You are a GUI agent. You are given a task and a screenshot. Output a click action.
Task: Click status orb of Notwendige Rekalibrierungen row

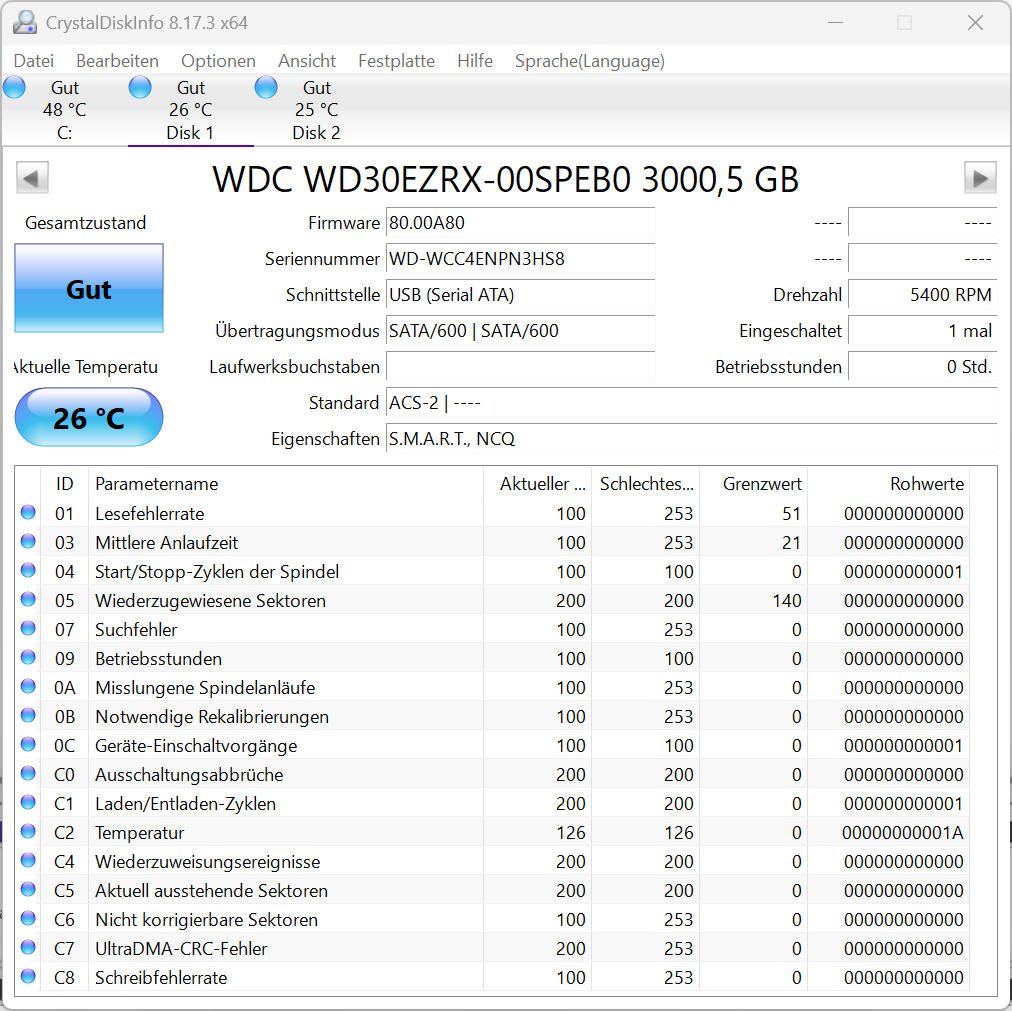pos(28,715)
